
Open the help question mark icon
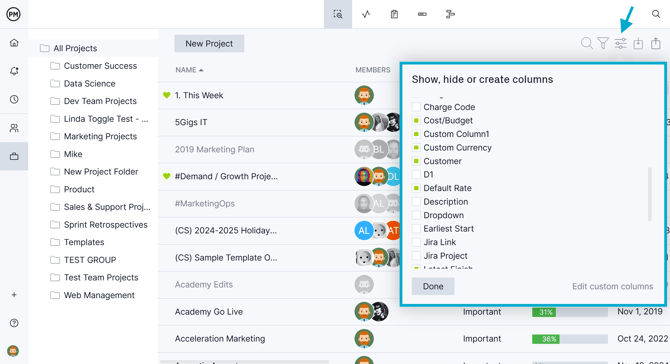pos(14,323)
